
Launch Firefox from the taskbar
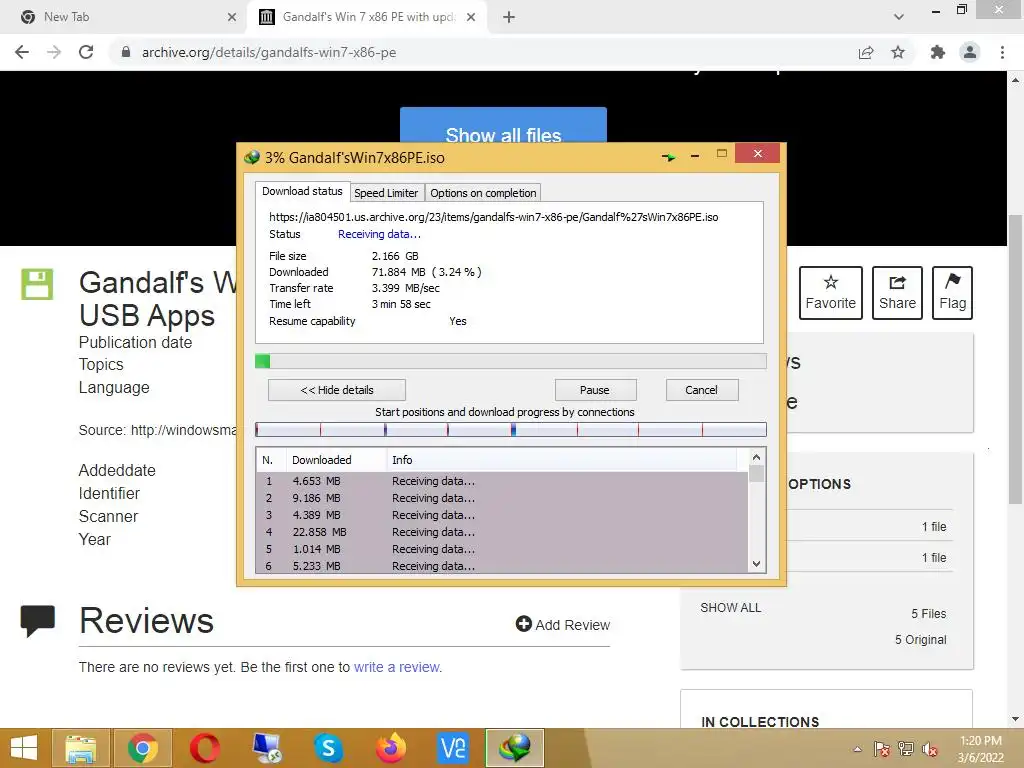tap(391, 748)
